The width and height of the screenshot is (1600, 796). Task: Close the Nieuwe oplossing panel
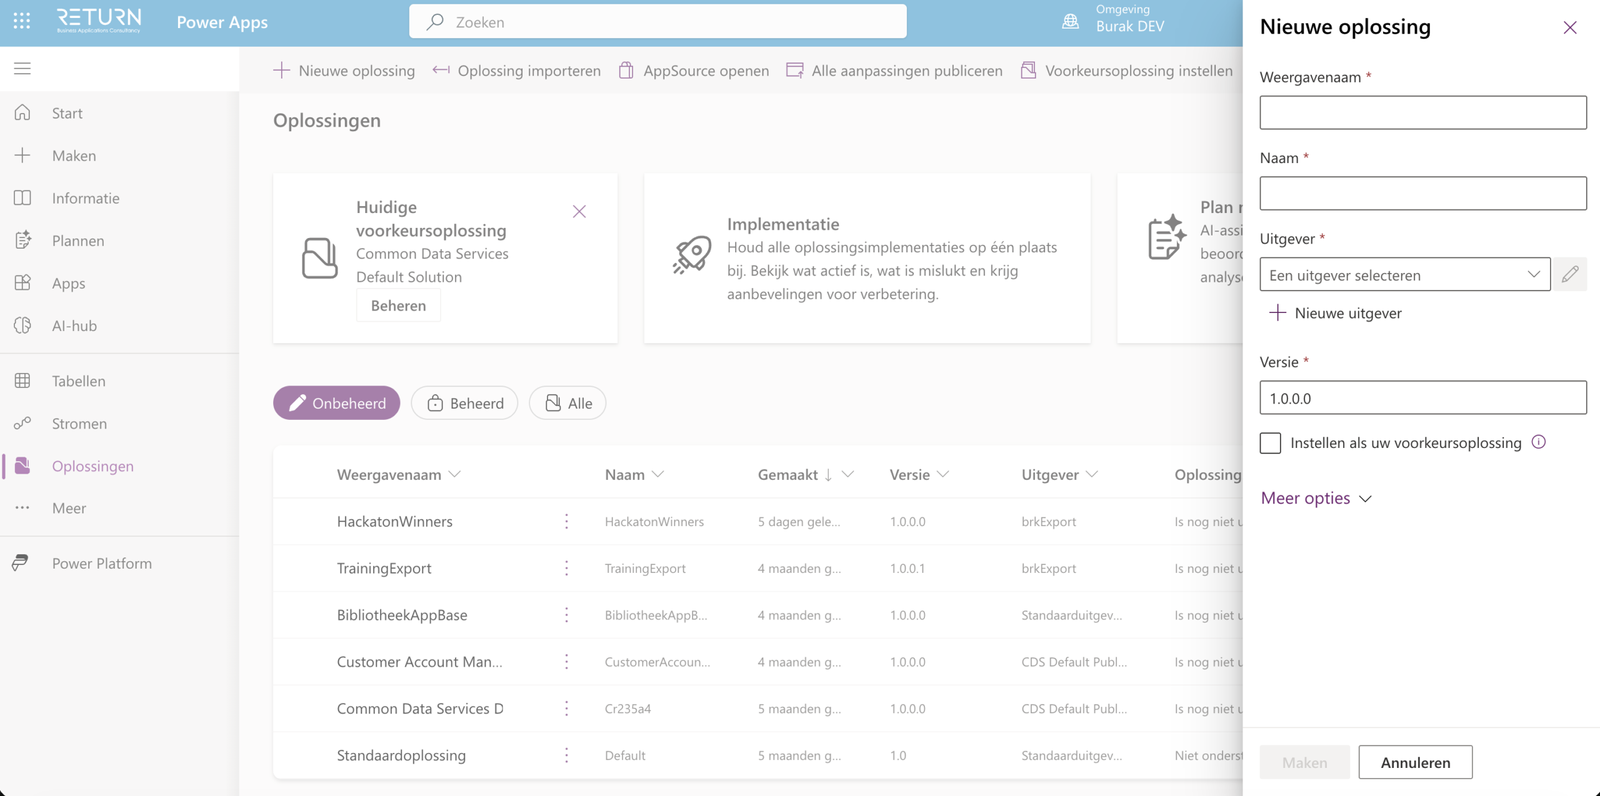1570,27
